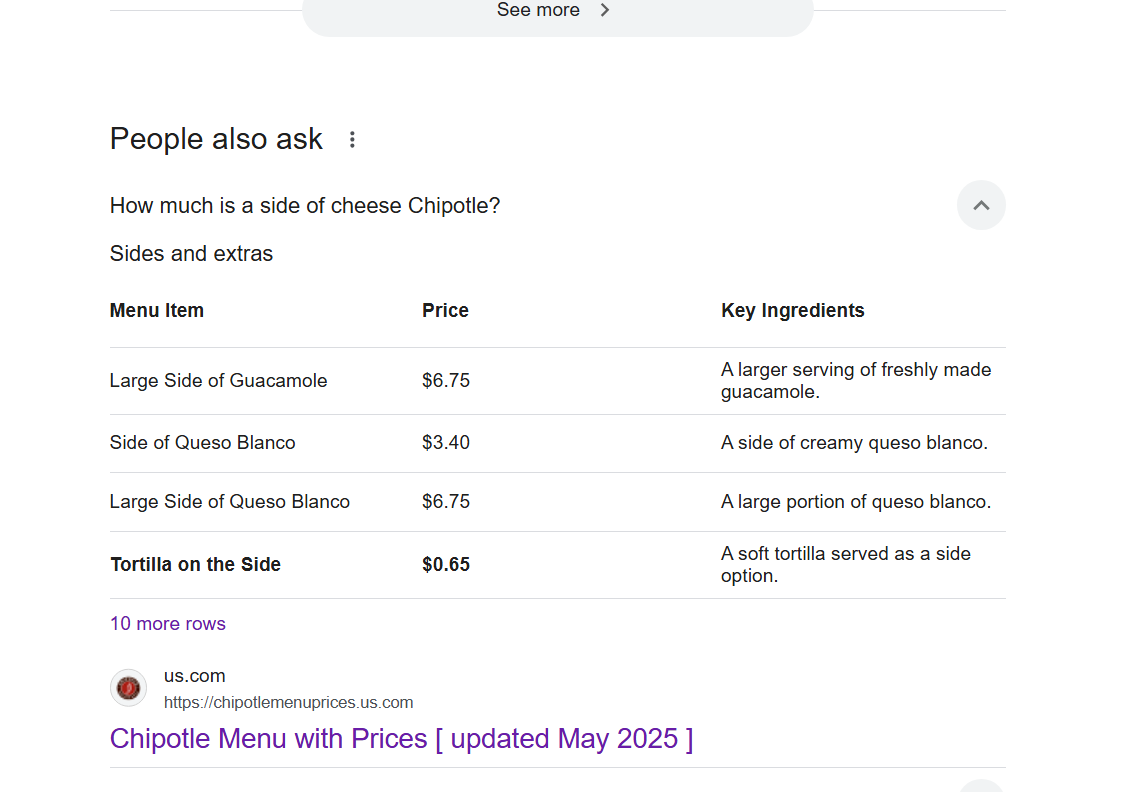Expand the next question below the result
Viewport: 1135px width, 792px height.
(x=981, y=786)
